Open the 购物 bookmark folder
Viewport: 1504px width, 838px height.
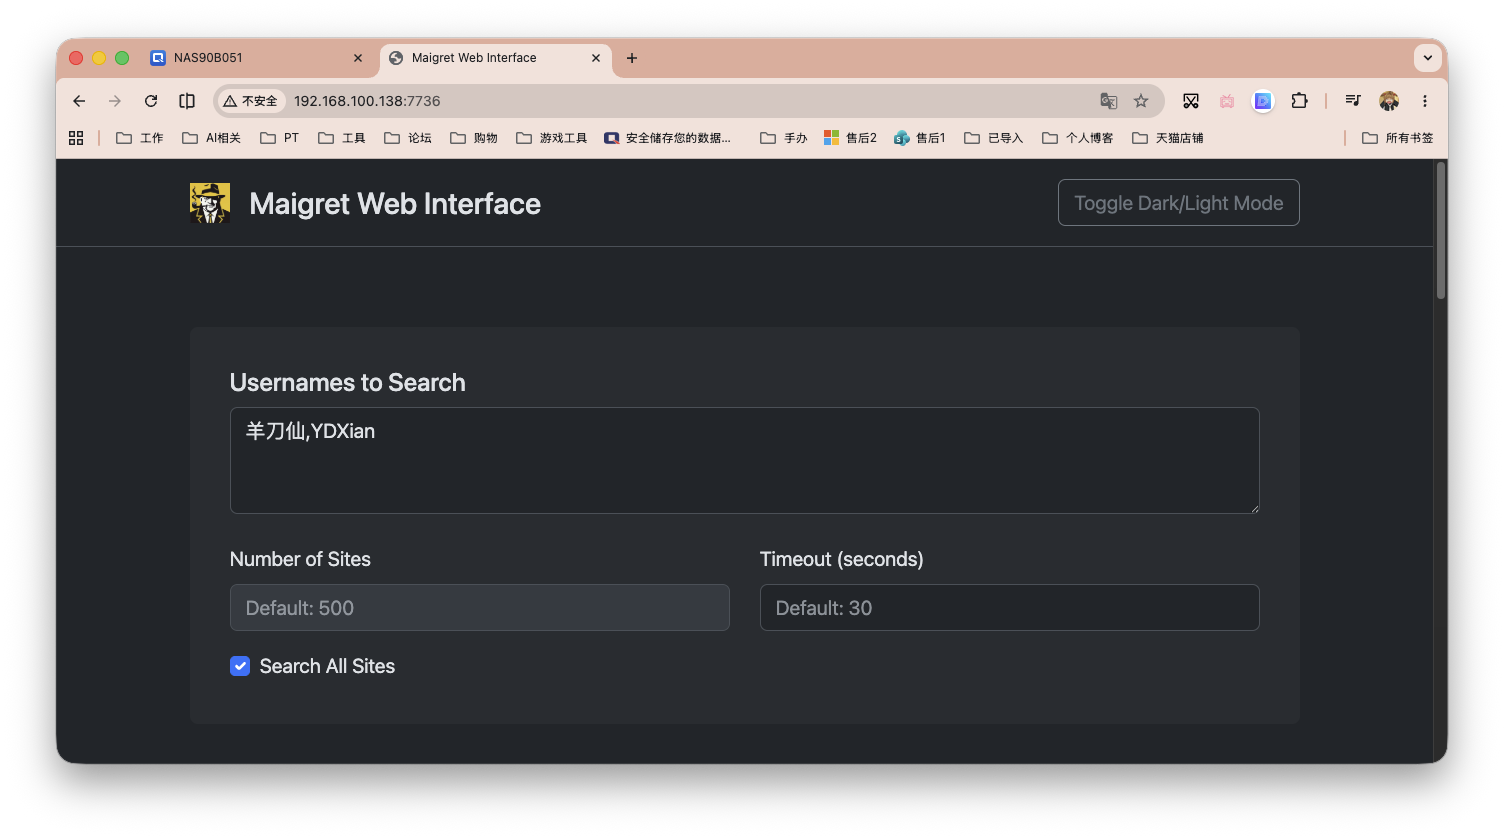coord(474,138)
